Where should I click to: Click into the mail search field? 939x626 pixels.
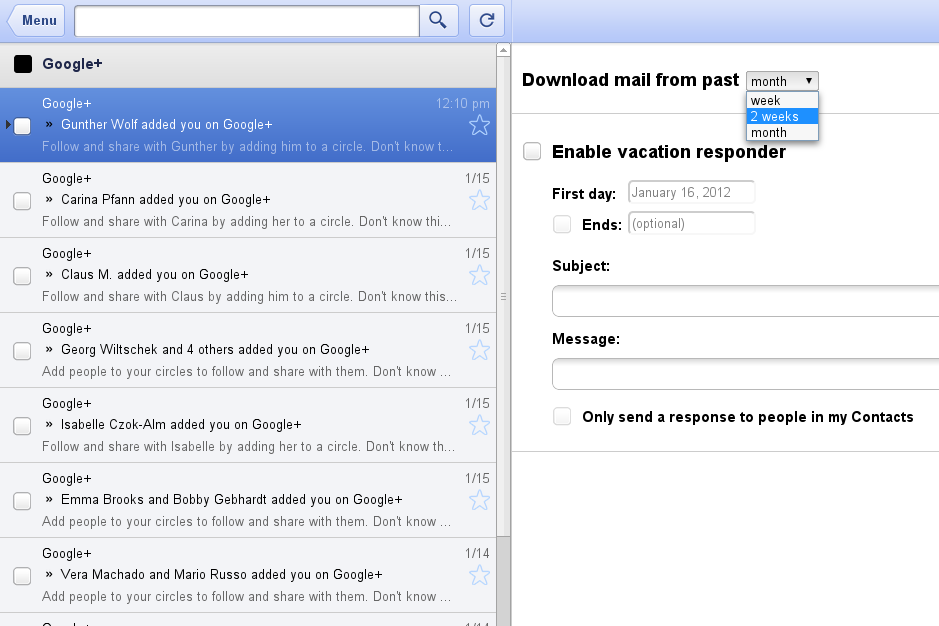(x=247, y=21)
